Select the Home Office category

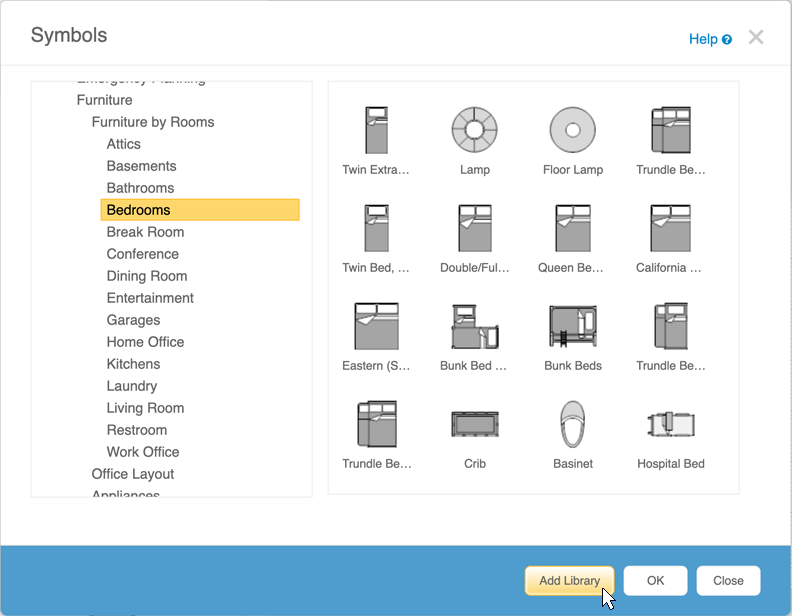(x=145, y=342)
